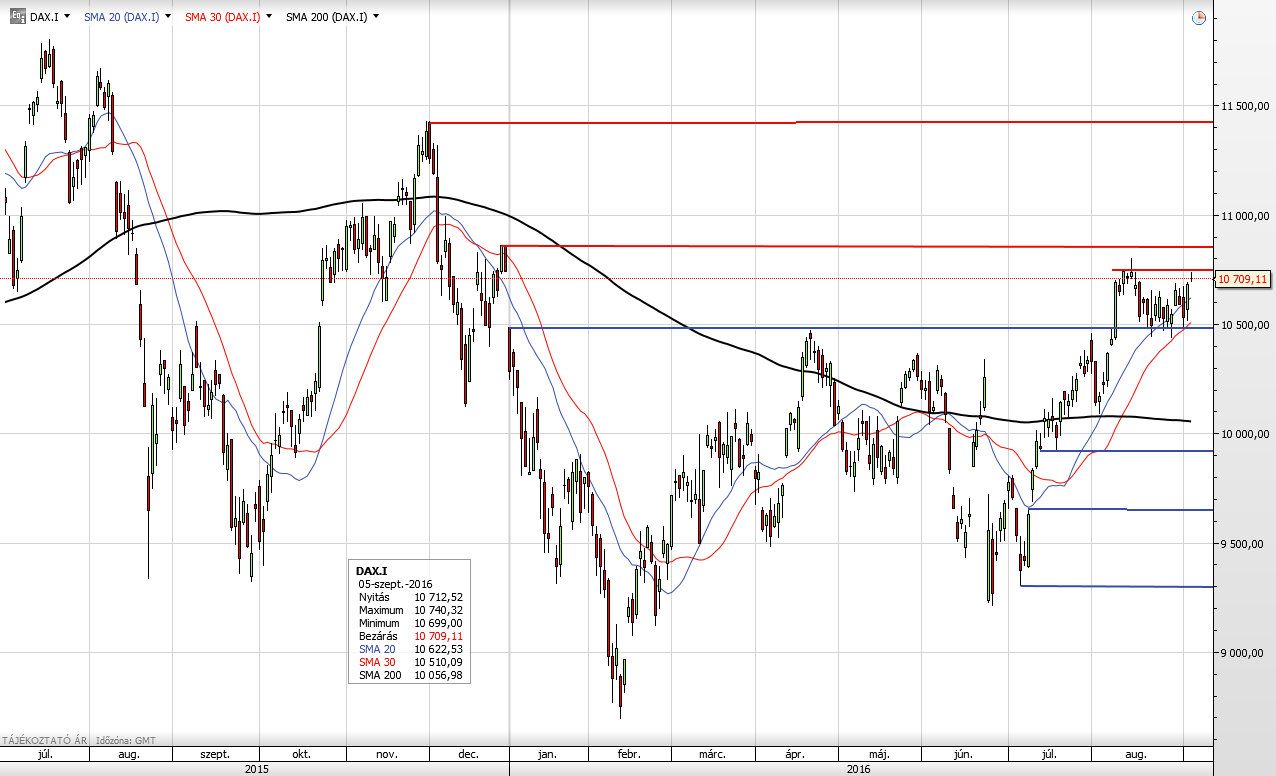Click the 11 500,00 price axis label
The width and height of the screenshot is (1276, 776).
[1245, 106]
